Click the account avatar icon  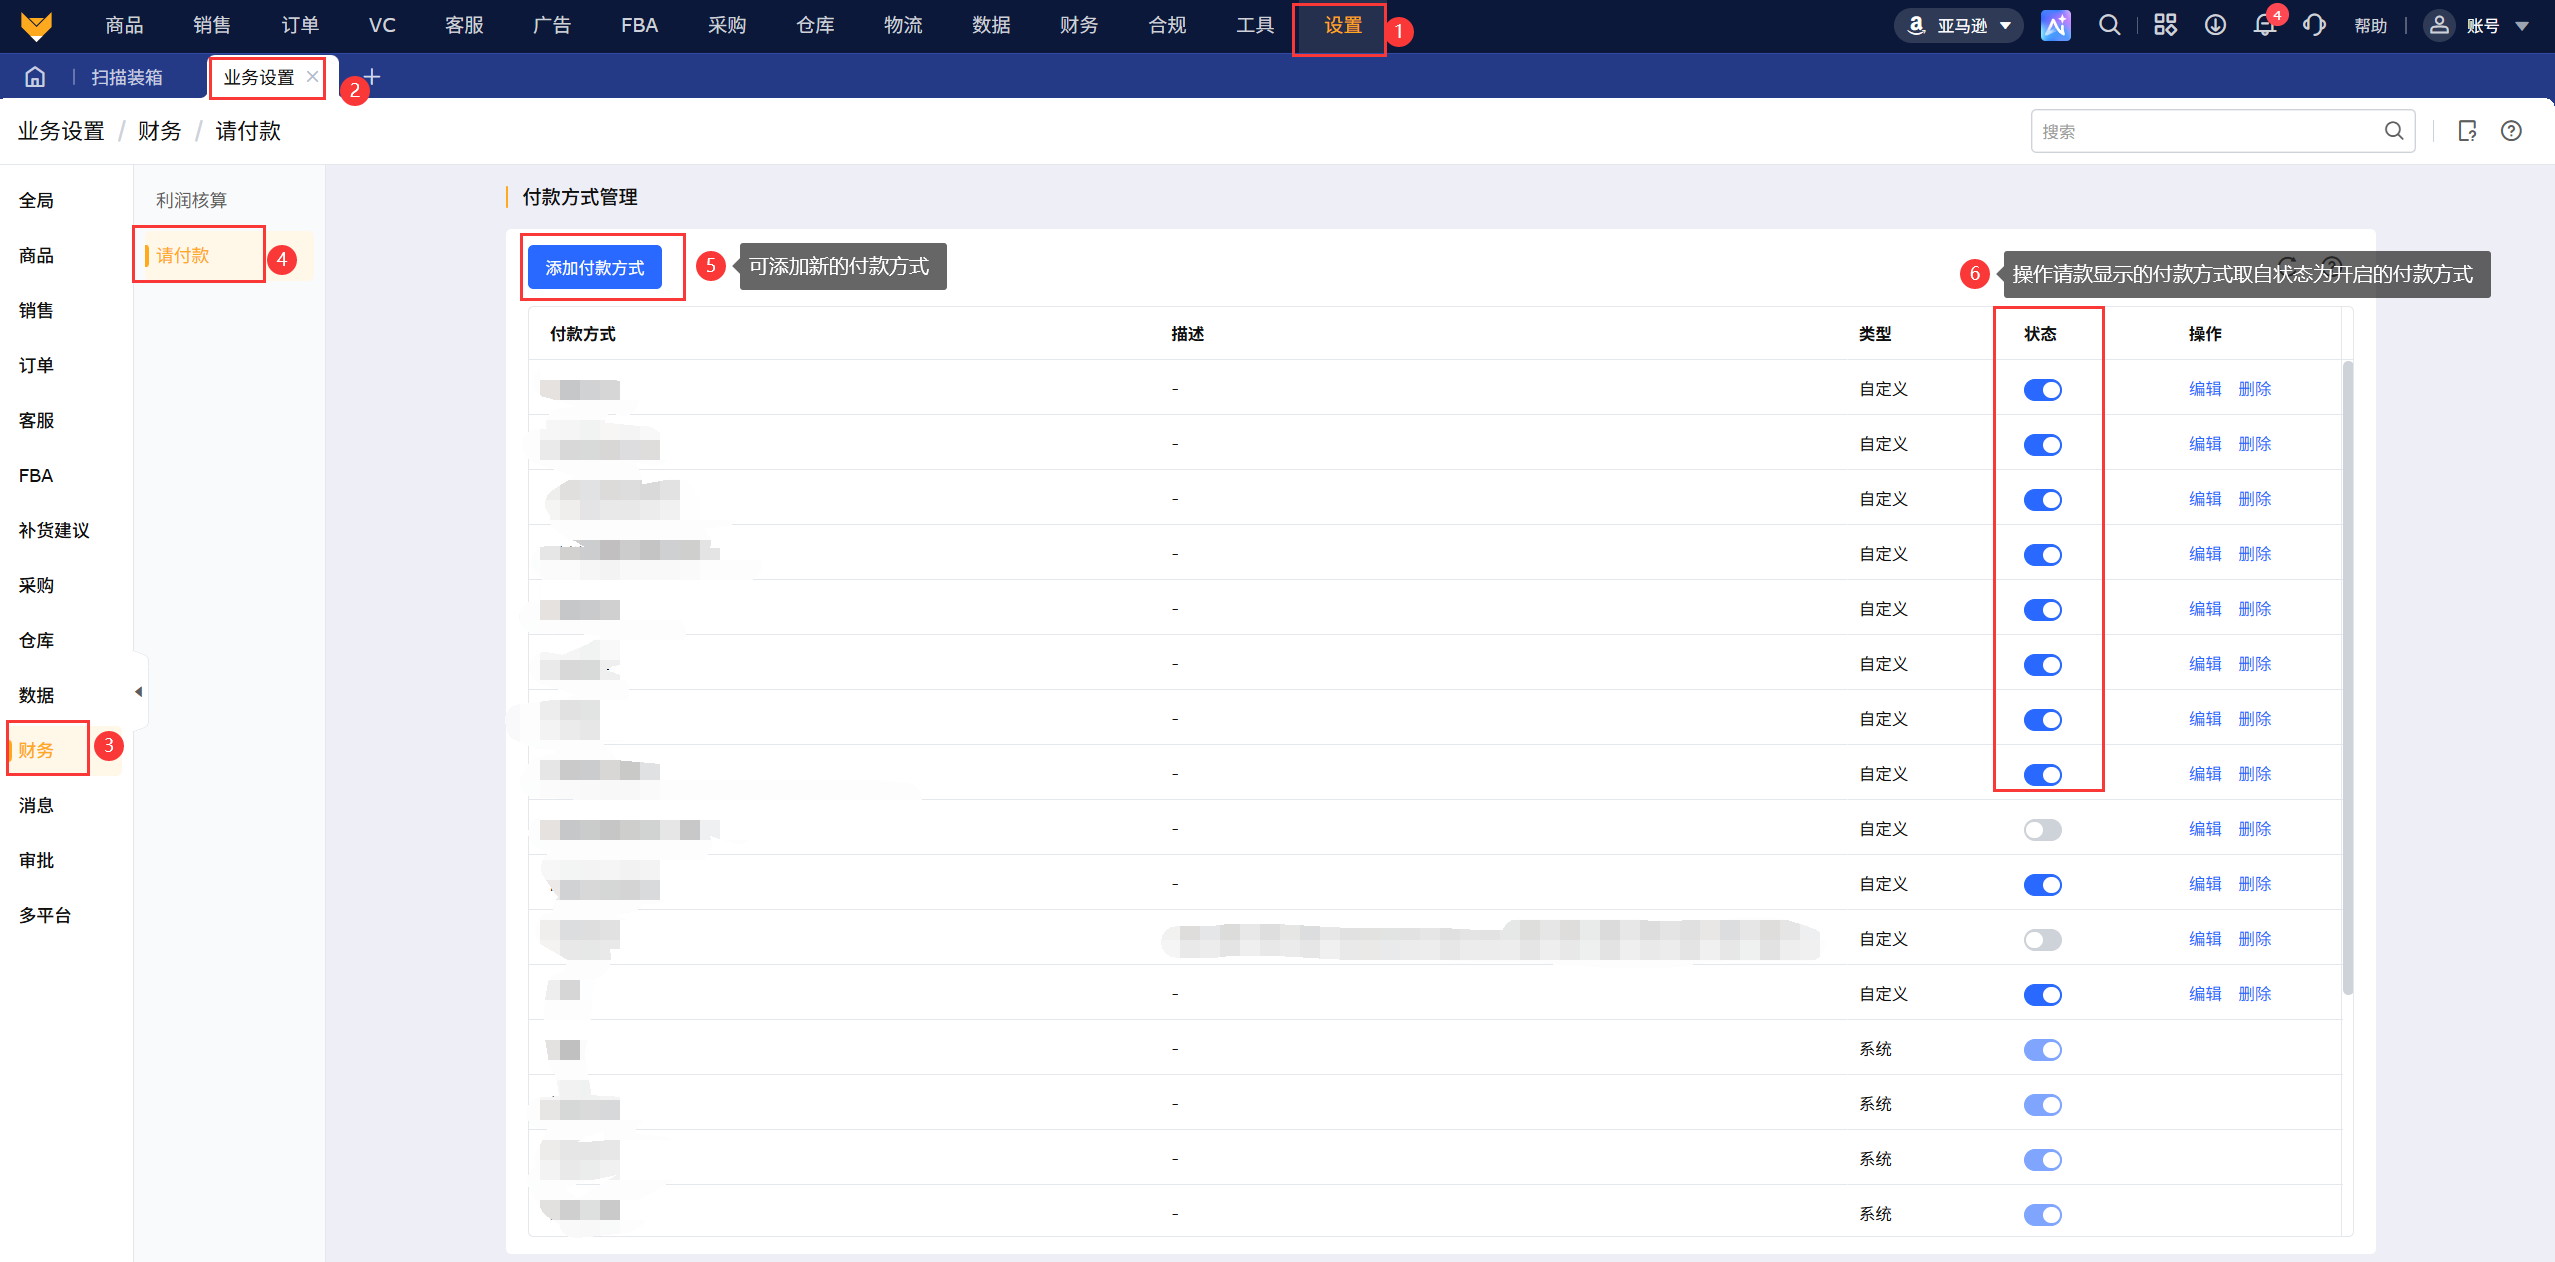(2439, 25)
